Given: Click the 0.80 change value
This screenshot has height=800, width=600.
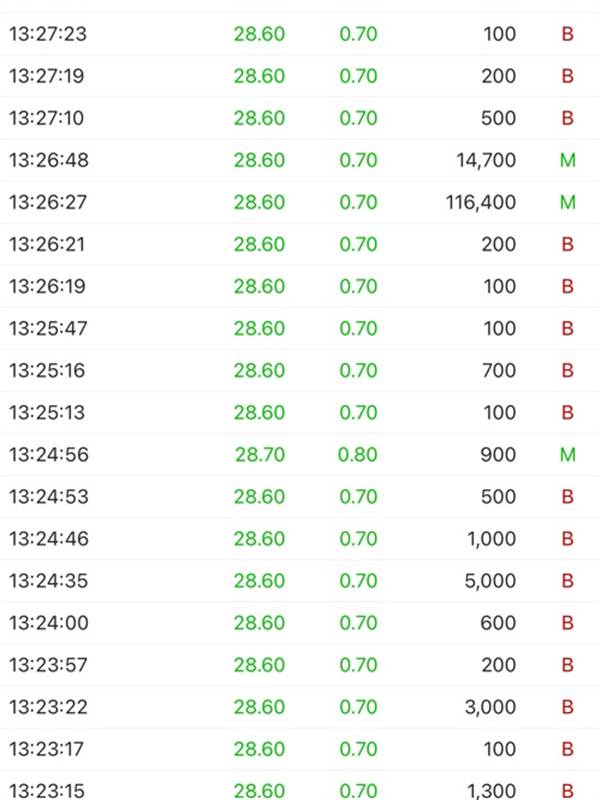Looking at the screenshot, I should [x=358, y=455].
